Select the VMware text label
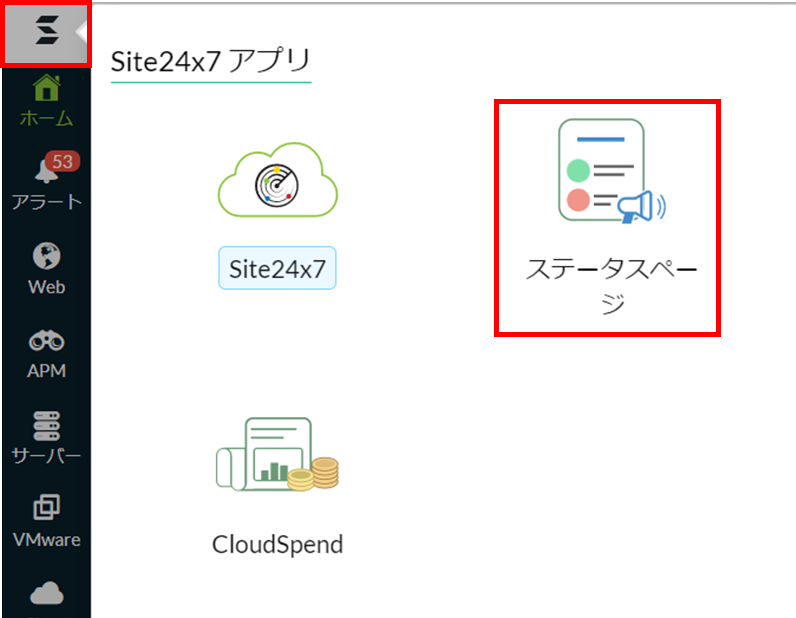 pos(46,540)
